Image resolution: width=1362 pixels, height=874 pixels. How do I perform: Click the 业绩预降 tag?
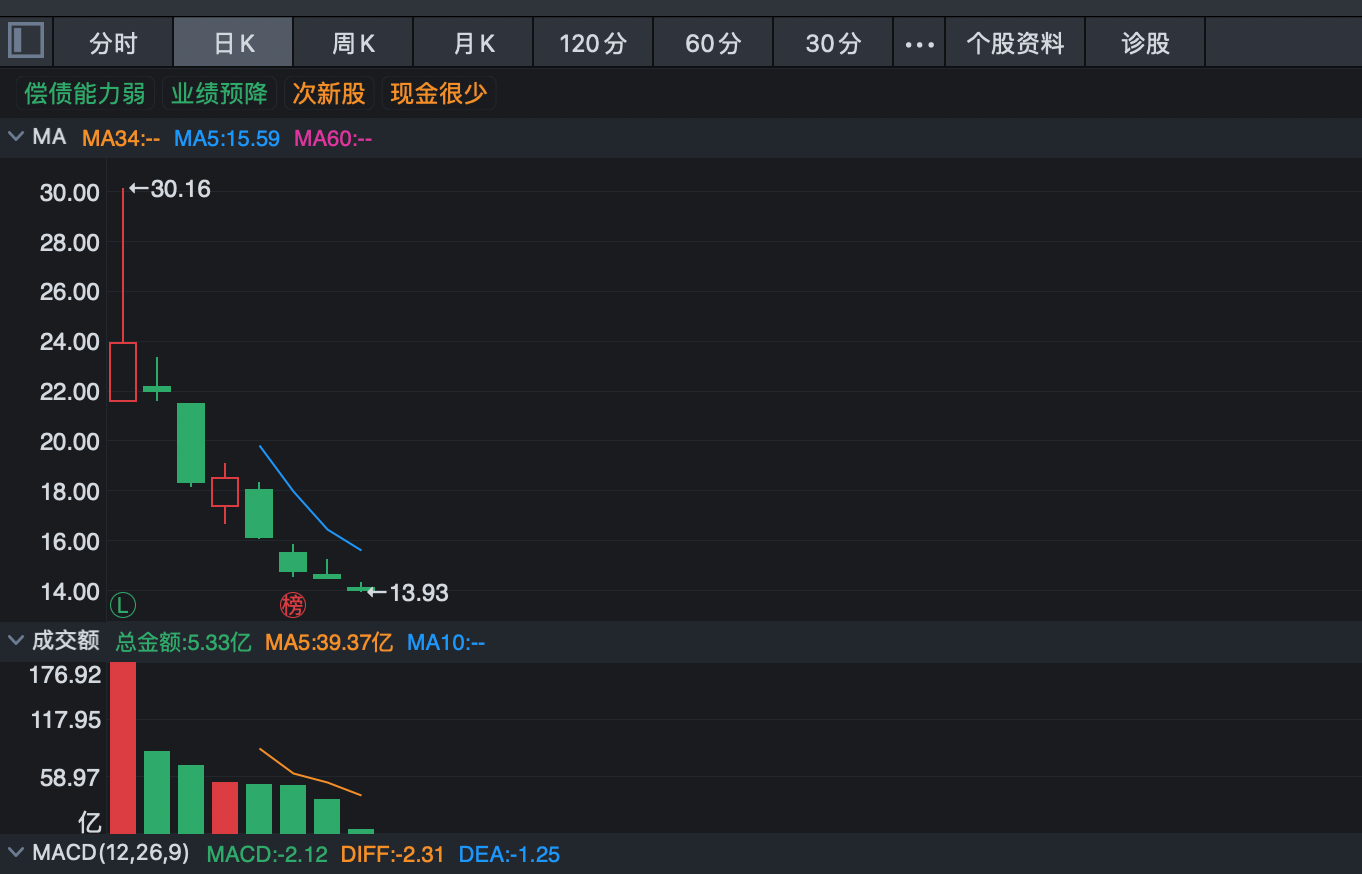pyautogui.click(x=219, y=94)
